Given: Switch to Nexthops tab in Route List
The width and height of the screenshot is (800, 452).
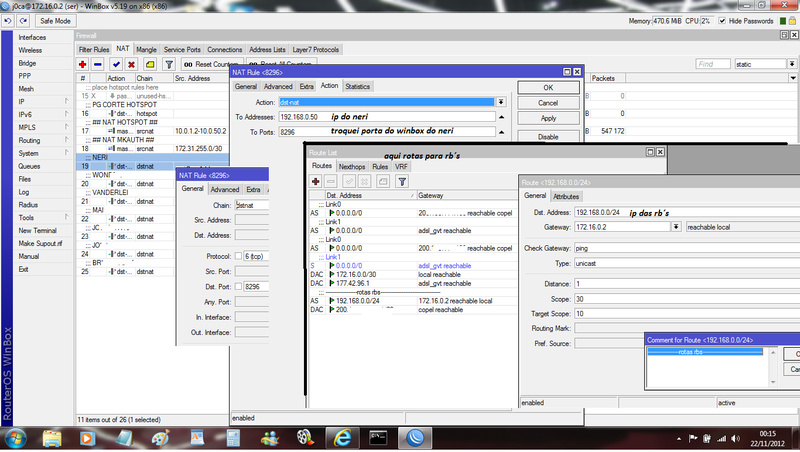Looking at the screenshot, I should 352,167.
